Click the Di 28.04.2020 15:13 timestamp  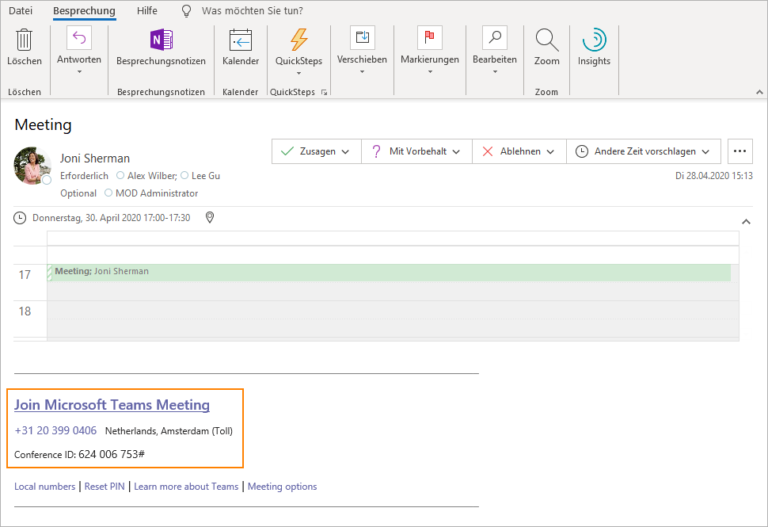point(714,175)
